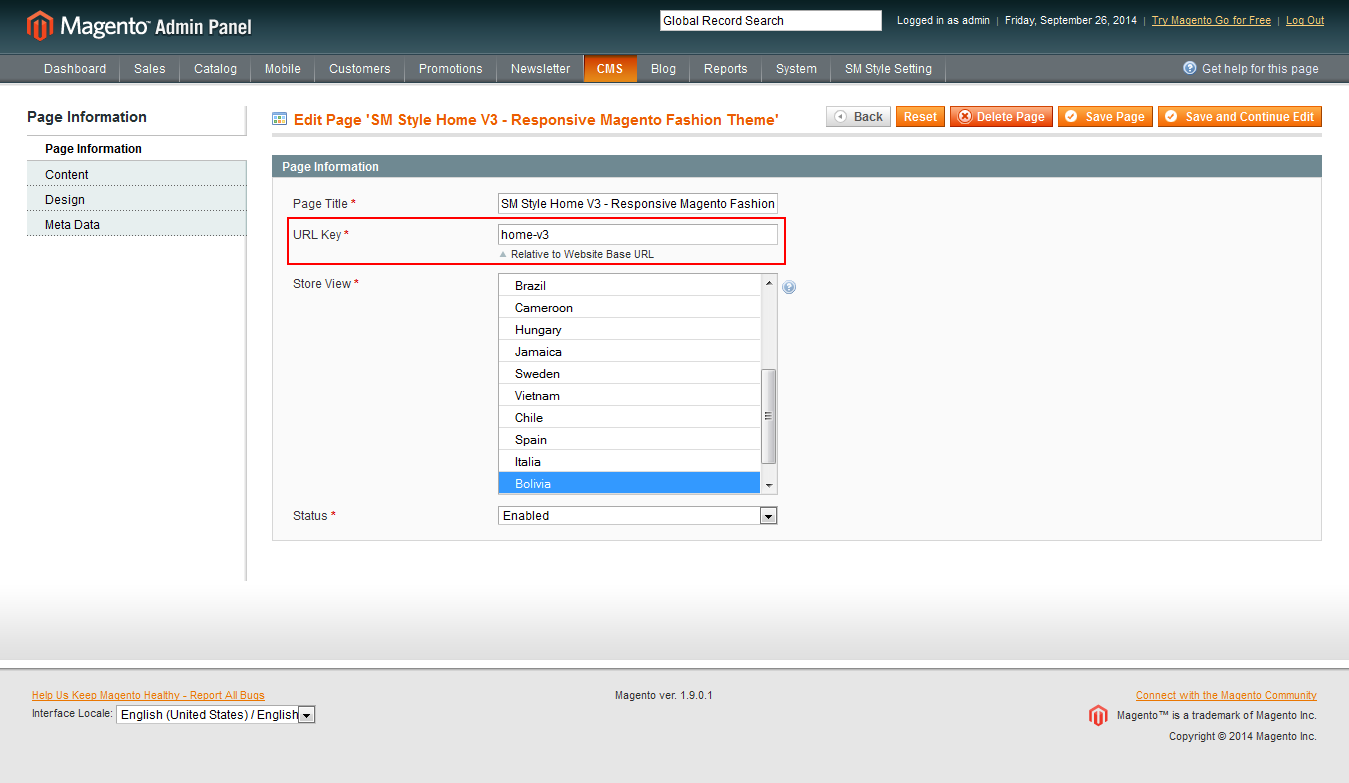Open the CMS menu
The image size is (1349, 783).
tap(610, 69)
